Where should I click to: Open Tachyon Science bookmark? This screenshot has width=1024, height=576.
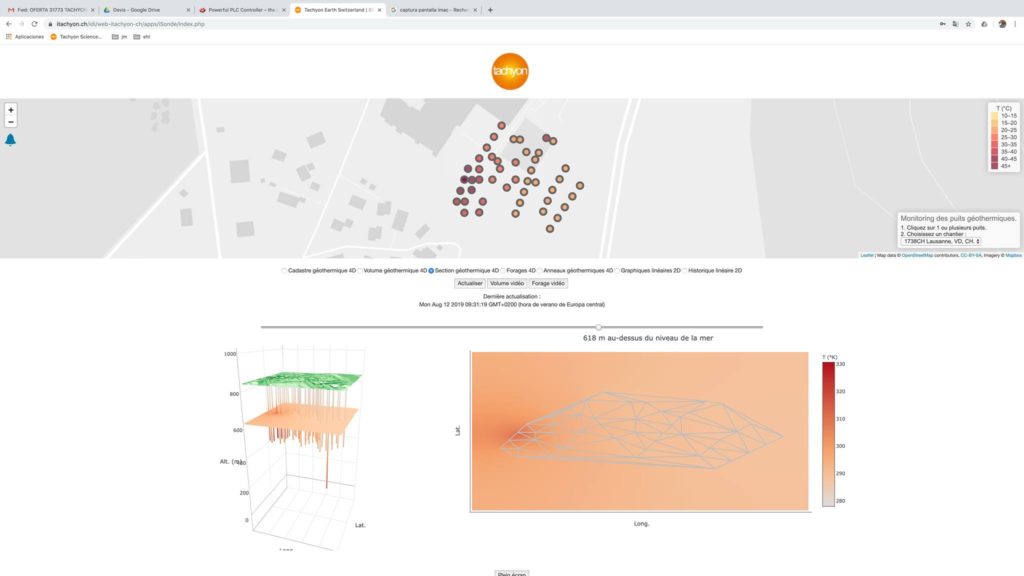76,37
